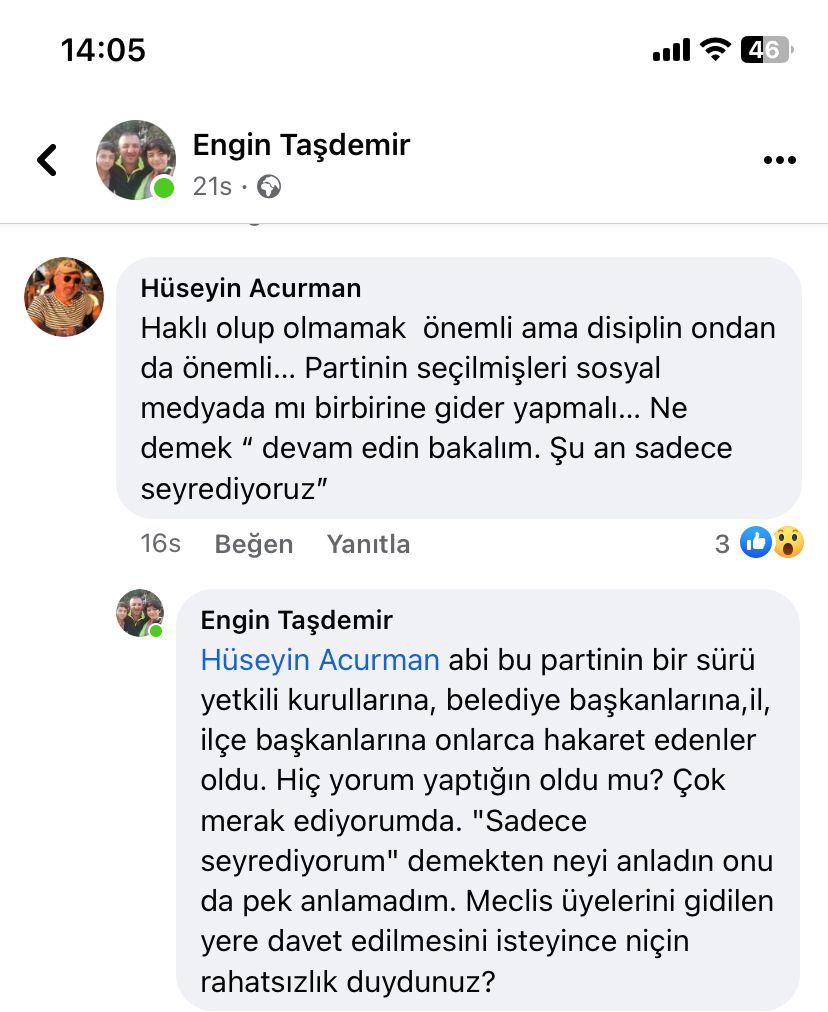828x1012 pixels.
Task: Tap the 21s post timestamp
Action: point(212,186)
